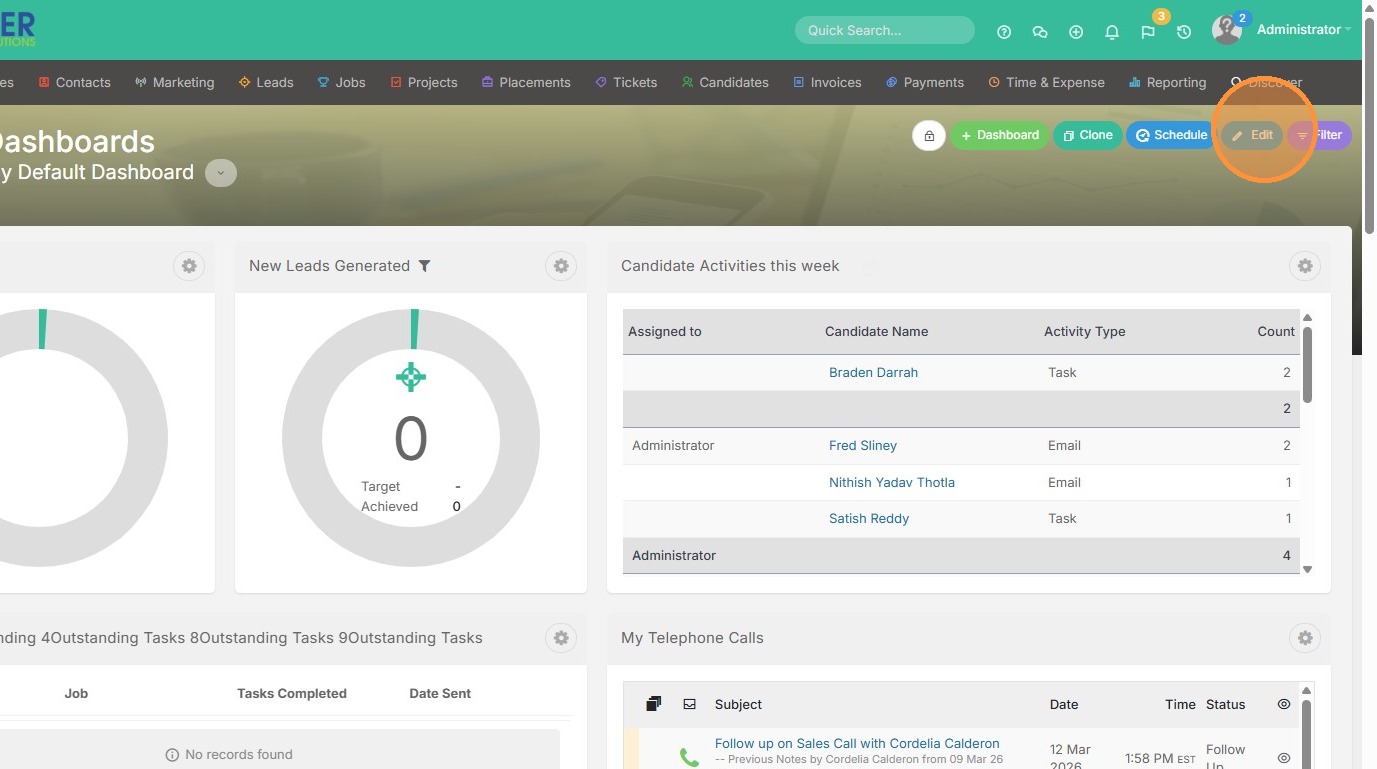Open the chat messages icon
1377x769 pixels.
click(1040, 32)
